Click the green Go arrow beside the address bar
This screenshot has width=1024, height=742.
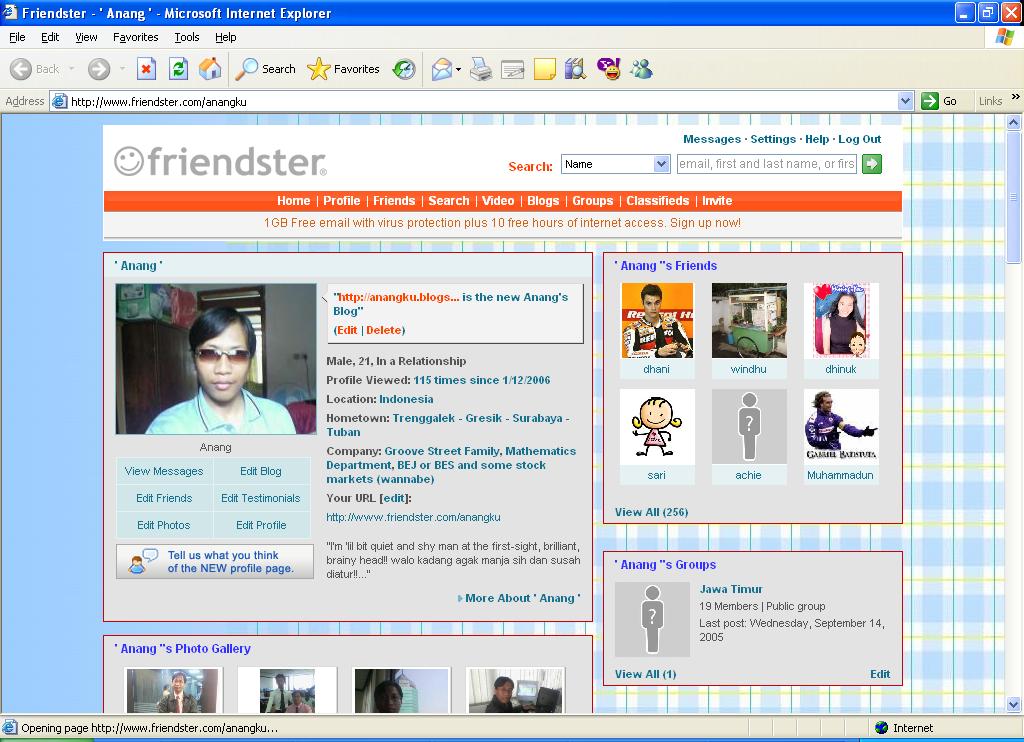[x=929, y=101]
